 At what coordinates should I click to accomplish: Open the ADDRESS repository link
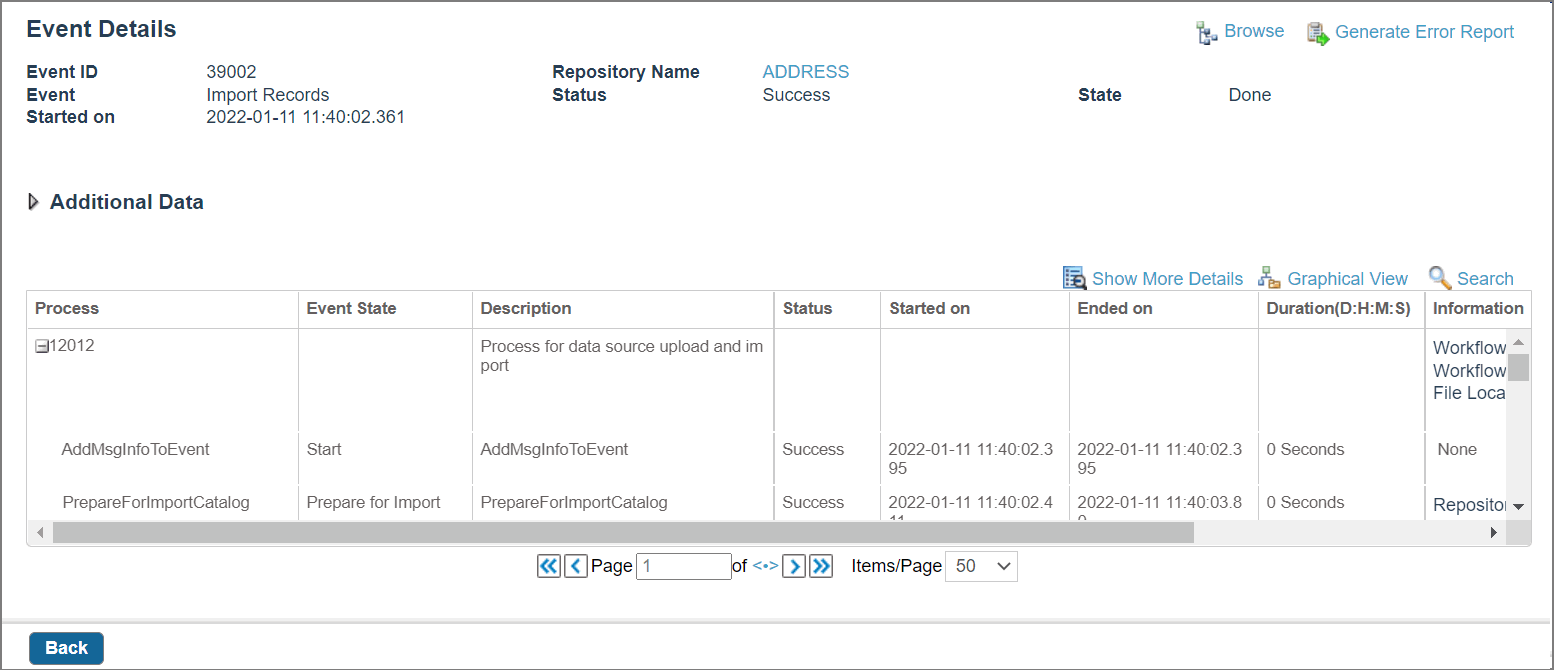click(x=805, y=72)
